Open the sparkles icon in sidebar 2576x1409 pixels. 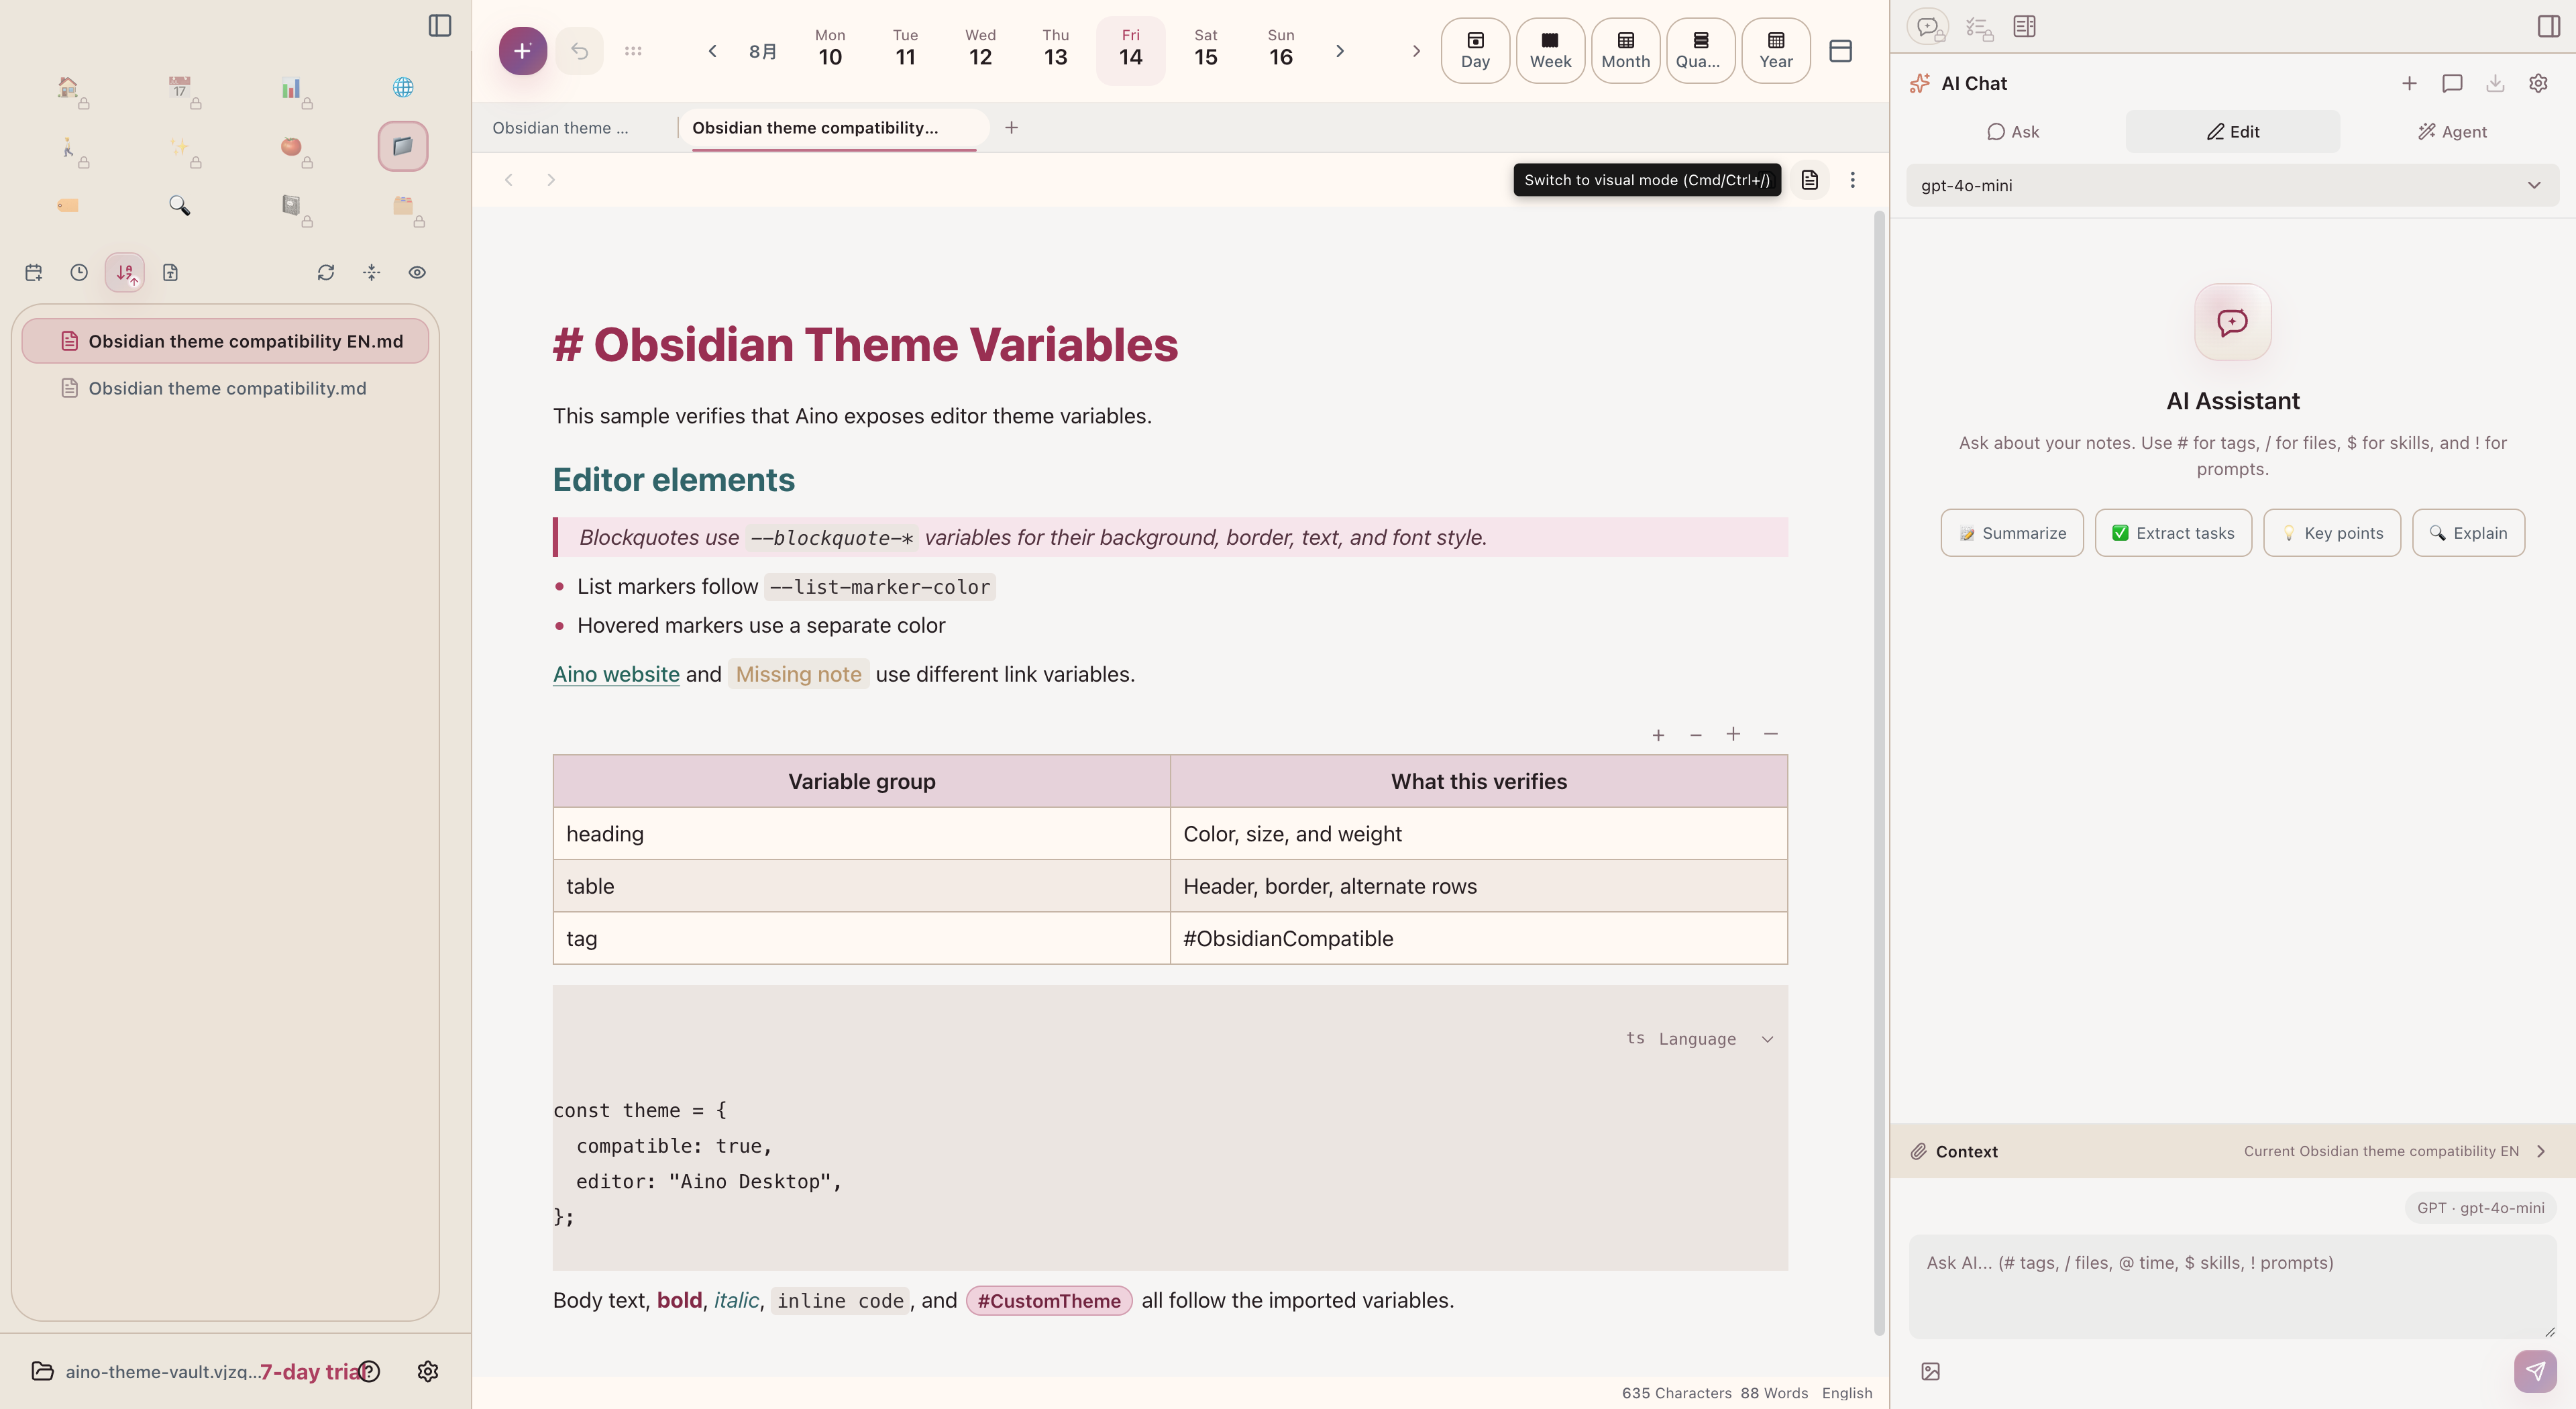[180, 147]
